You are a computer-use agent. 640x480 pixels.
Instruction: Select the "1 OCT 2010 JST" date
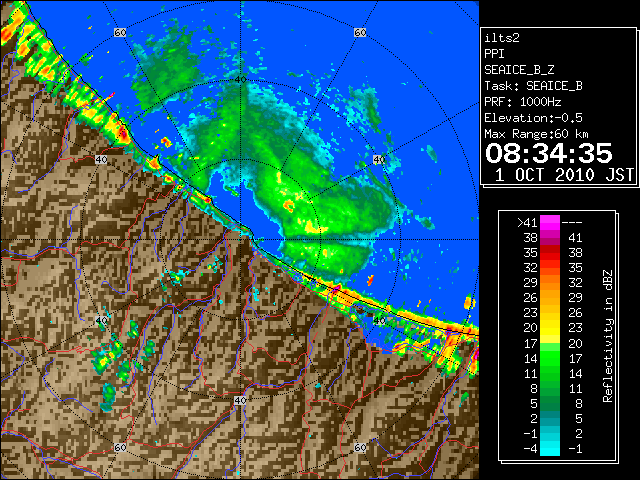point(563,176)
